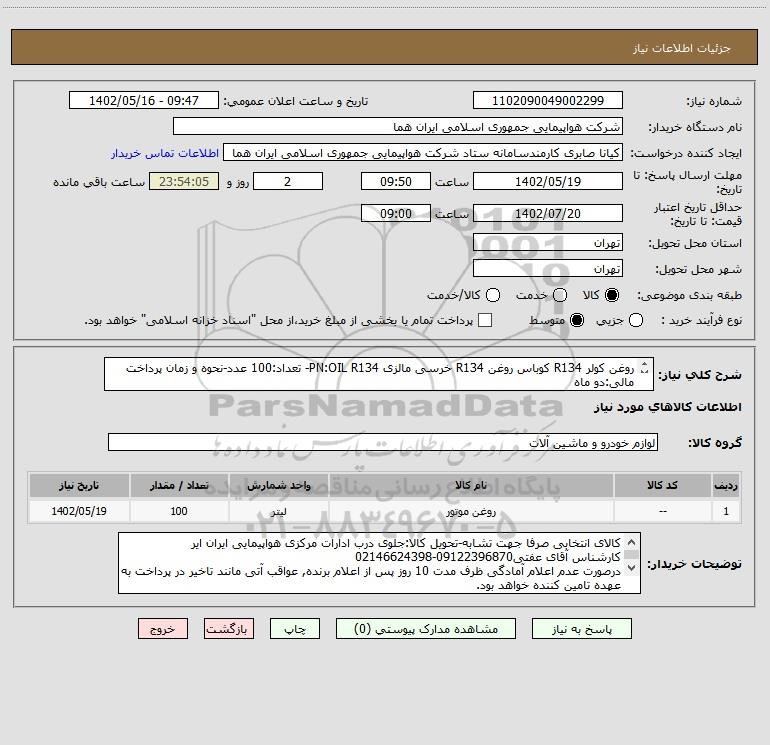The width and height of the screenshot is (770, 745).
Task: Click the buyer notes text area
Action: pos(379,563)
